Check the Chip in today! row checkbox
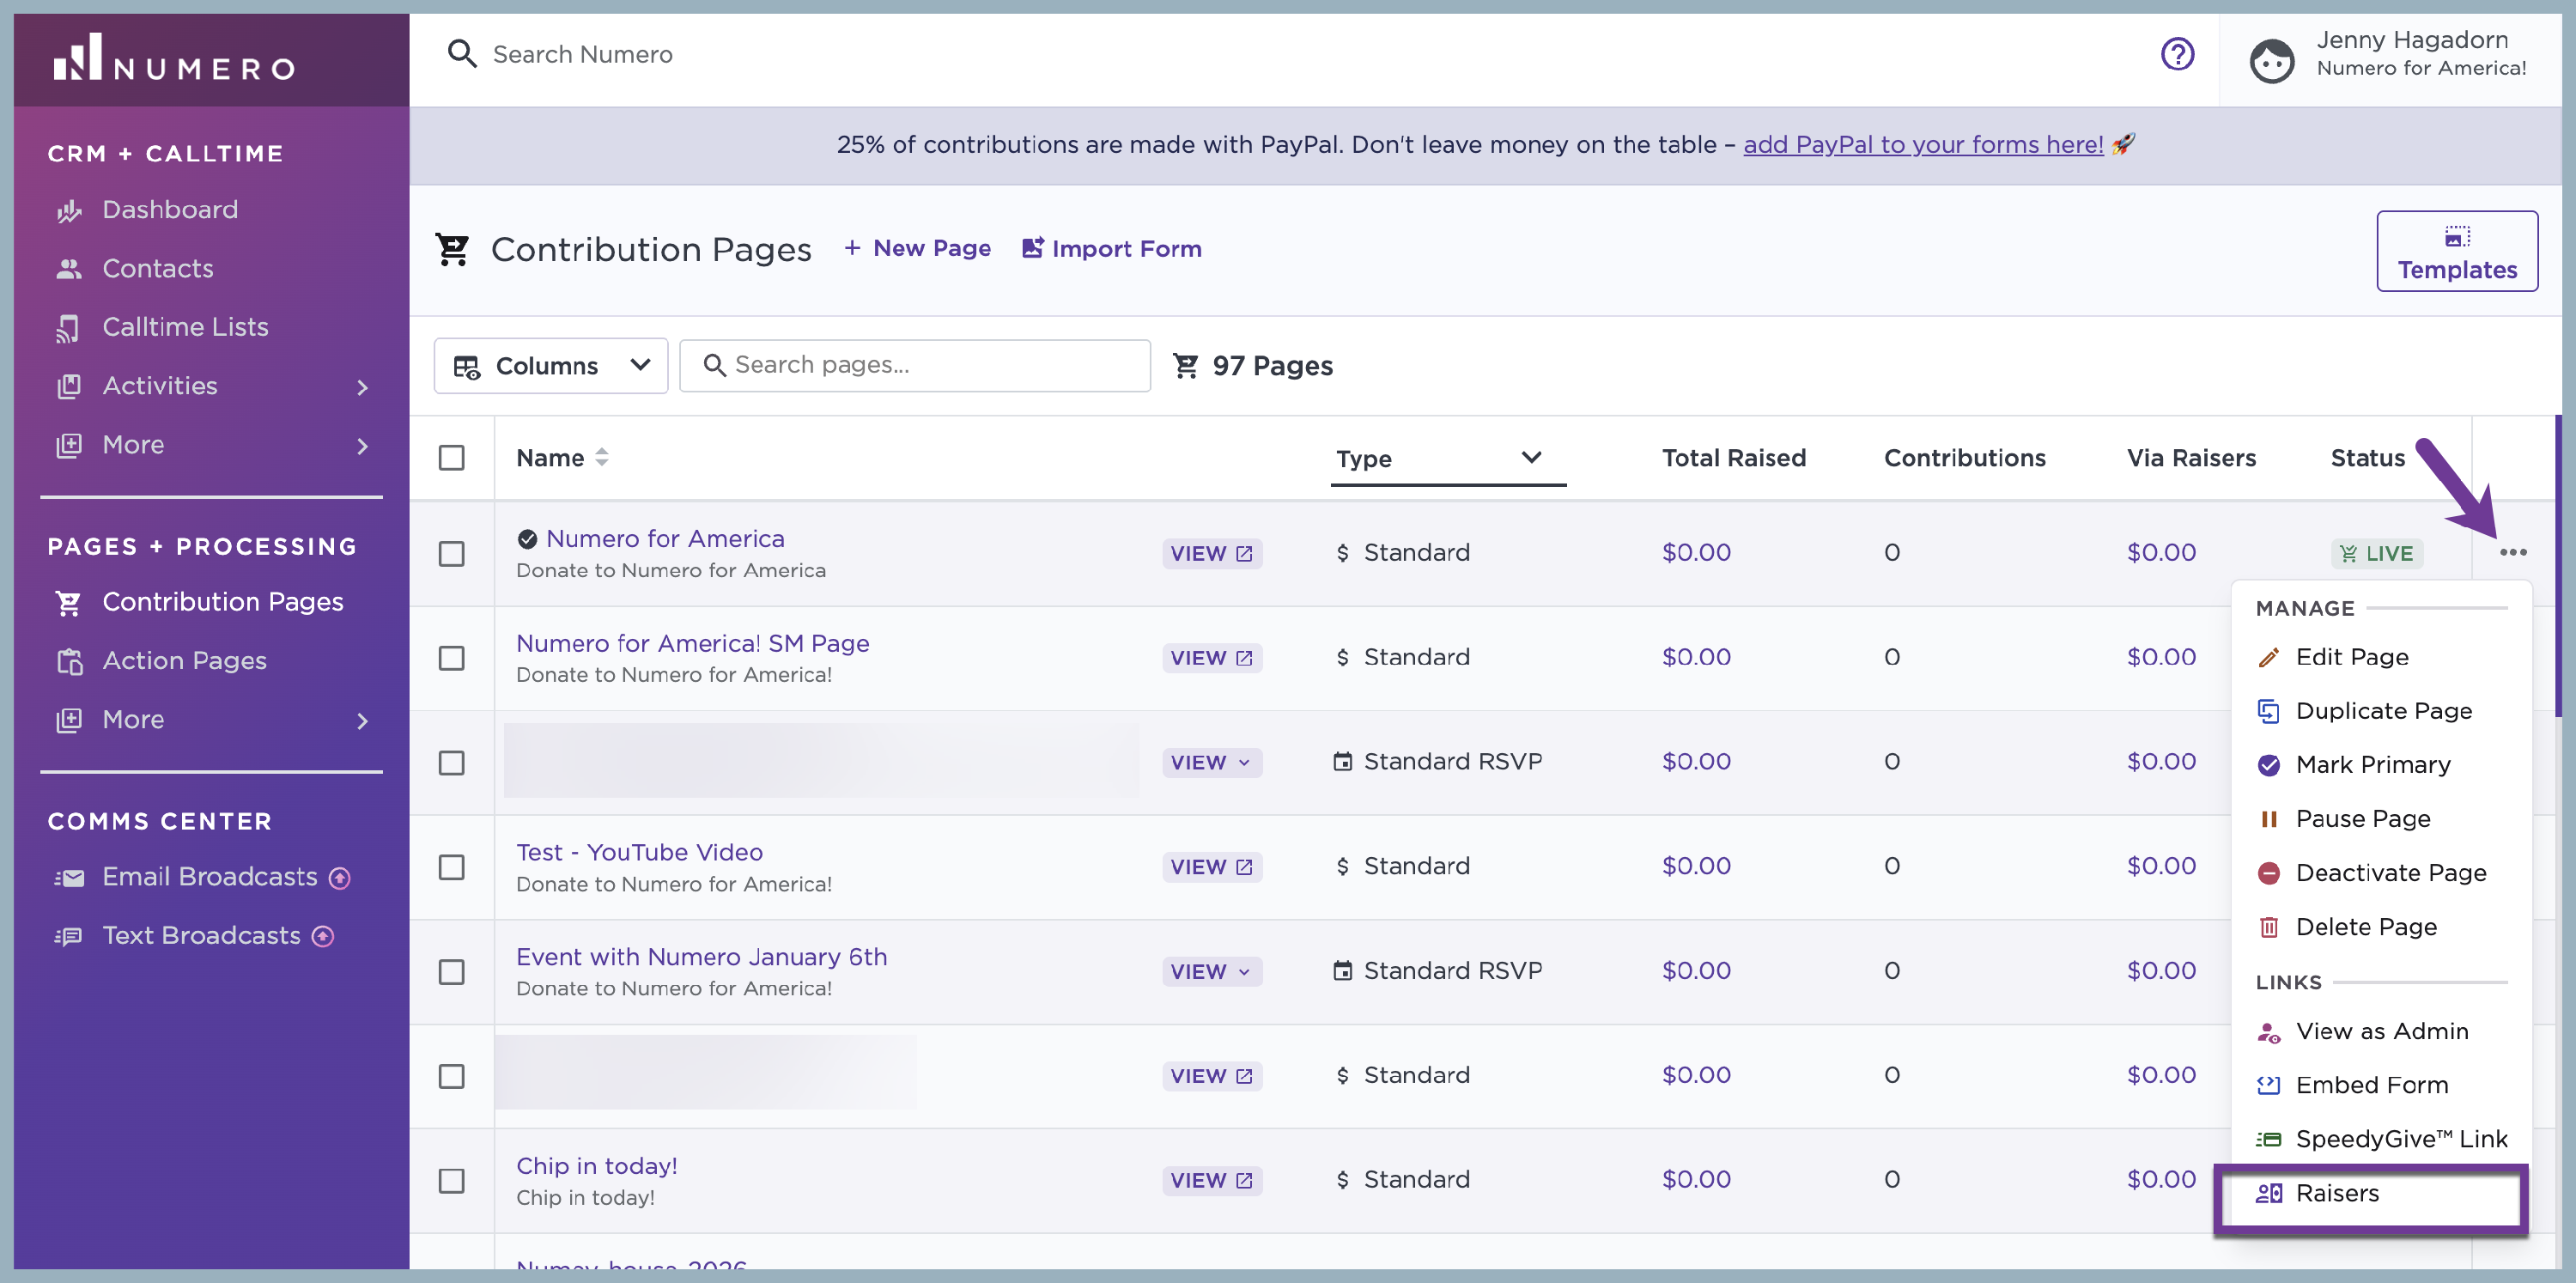Screen dimensions: 2576x1283 click(x=452, y=1181)
